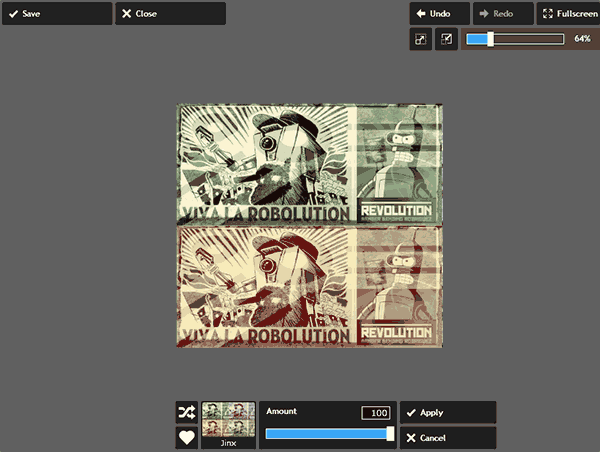Click the 64% zoom value

[x=582, y=39]
